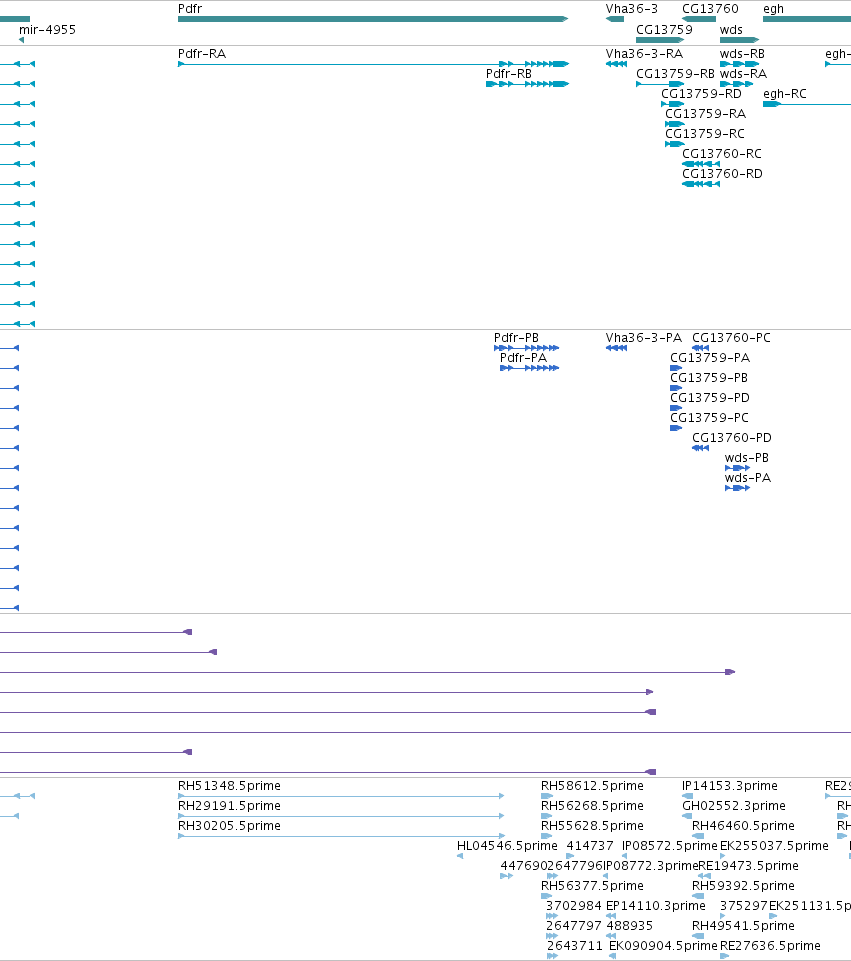Click the CG13760-RC transcript label
This screenshot has height=961, width=851.
click(722, 154)
